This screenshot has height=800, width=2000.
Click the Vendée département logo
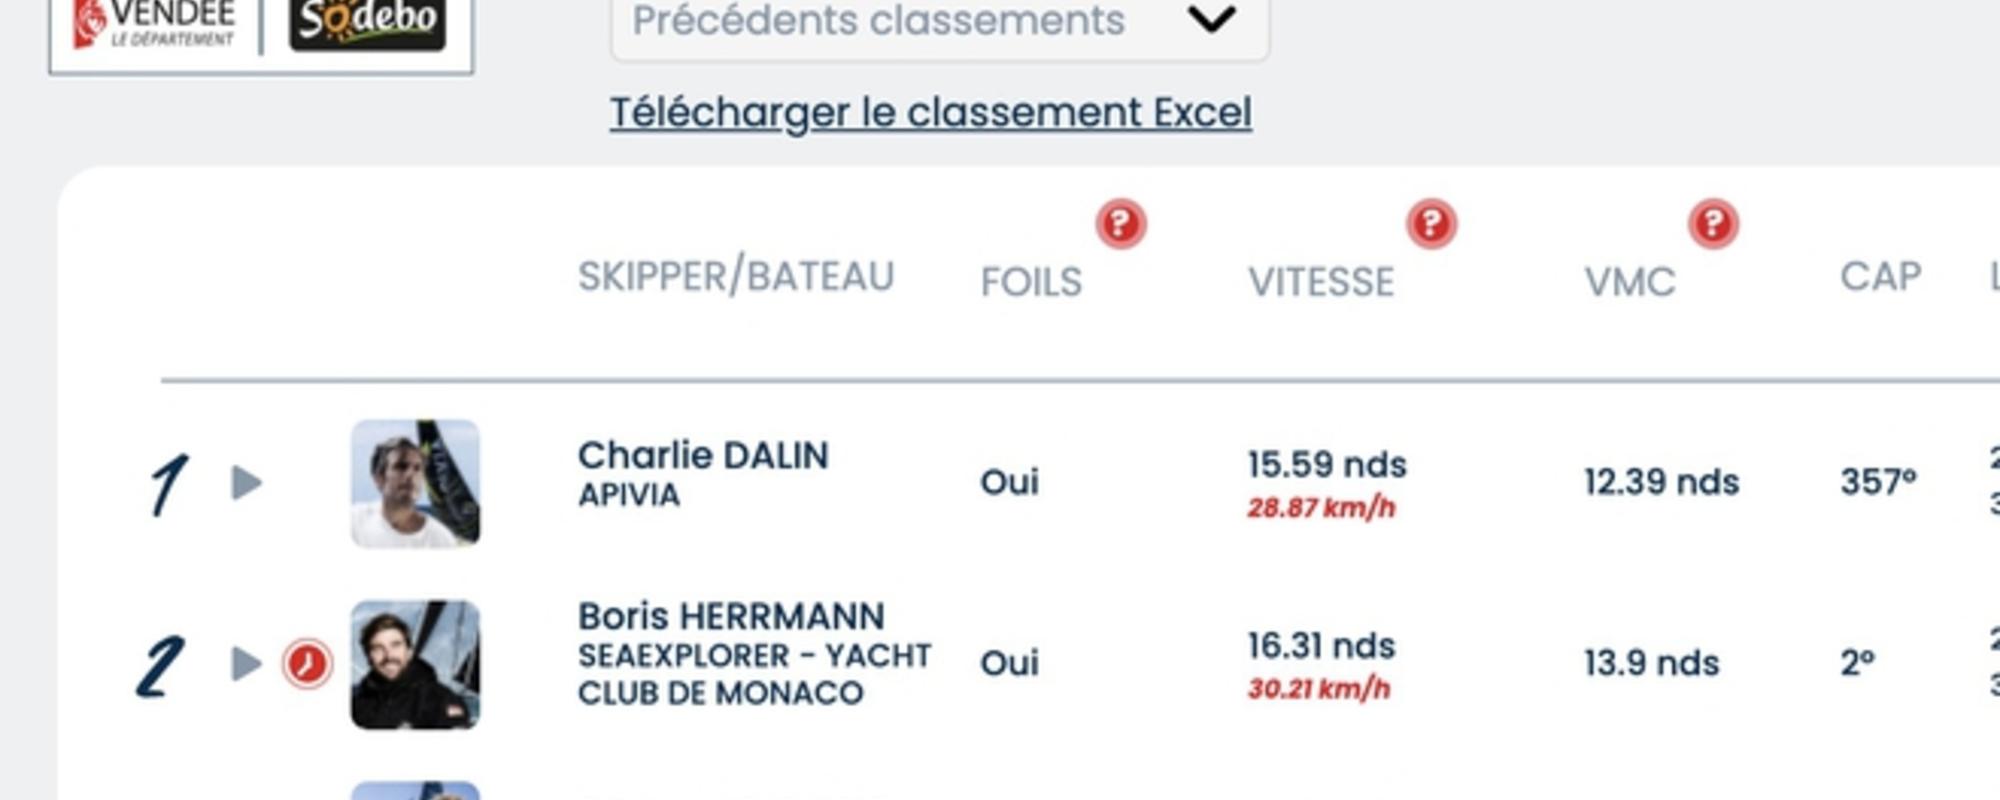coord(155,24)
